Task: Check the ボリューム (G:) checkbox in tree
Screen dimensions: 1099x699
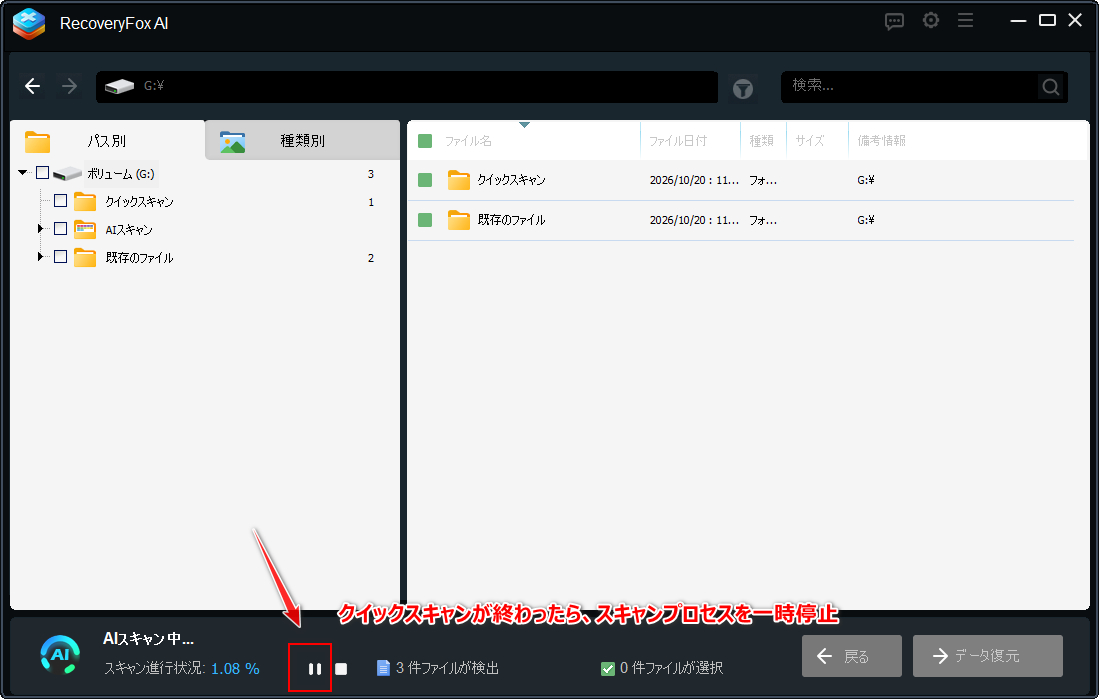Action: tap(42, 172)
